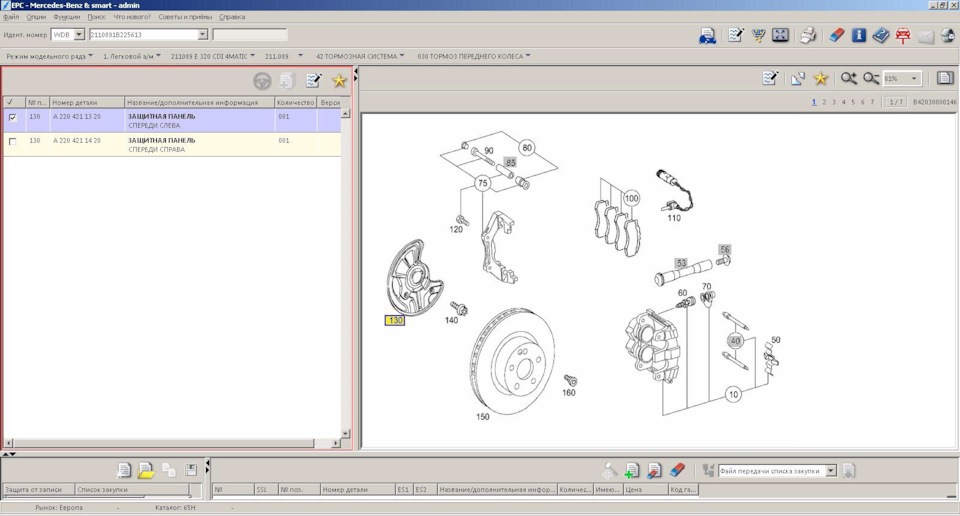Open the blue information icon
The width and height of the screenshot is (960, 516).
pos(858,36)
